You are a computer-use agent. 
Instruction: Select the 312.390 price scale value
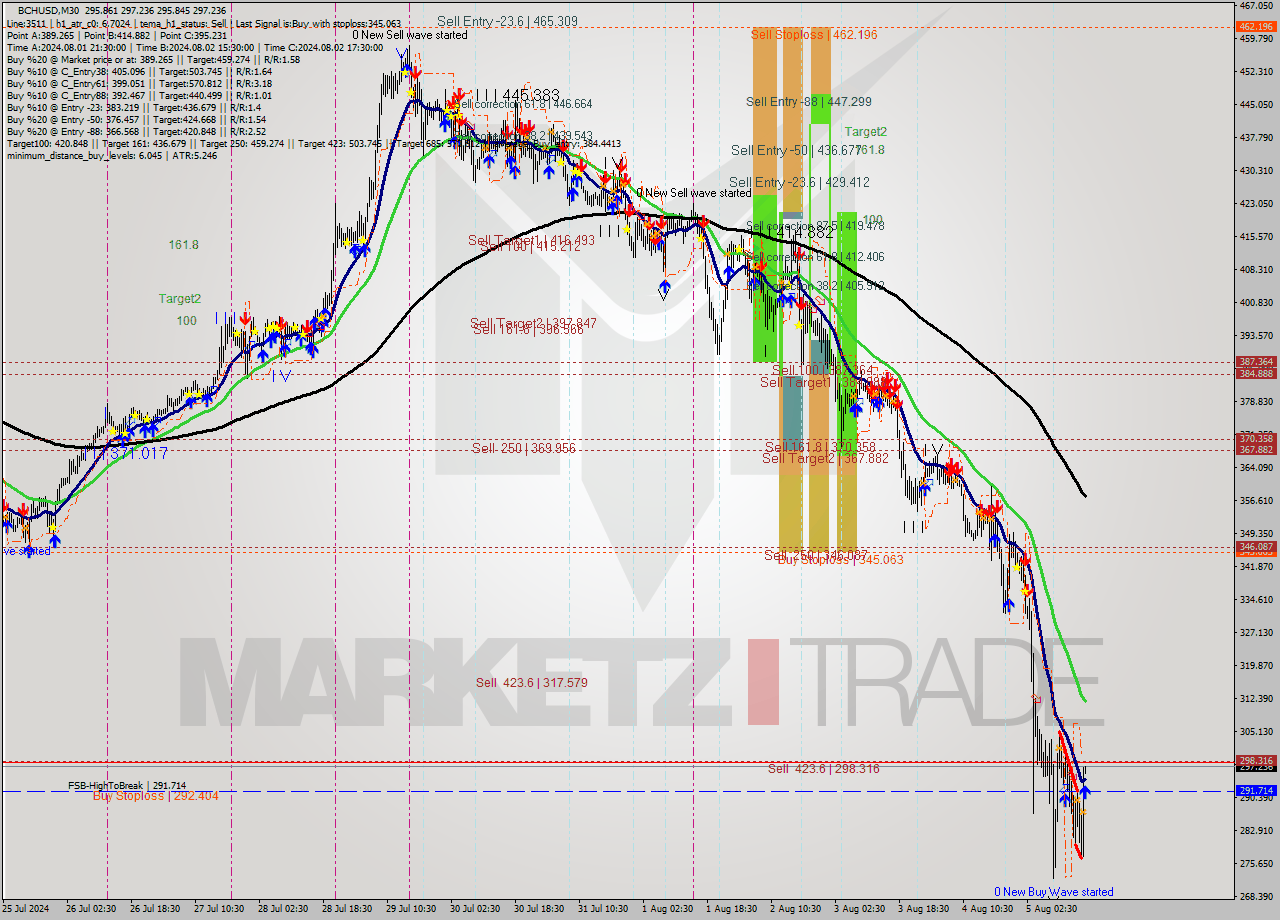click(1256, 698)
